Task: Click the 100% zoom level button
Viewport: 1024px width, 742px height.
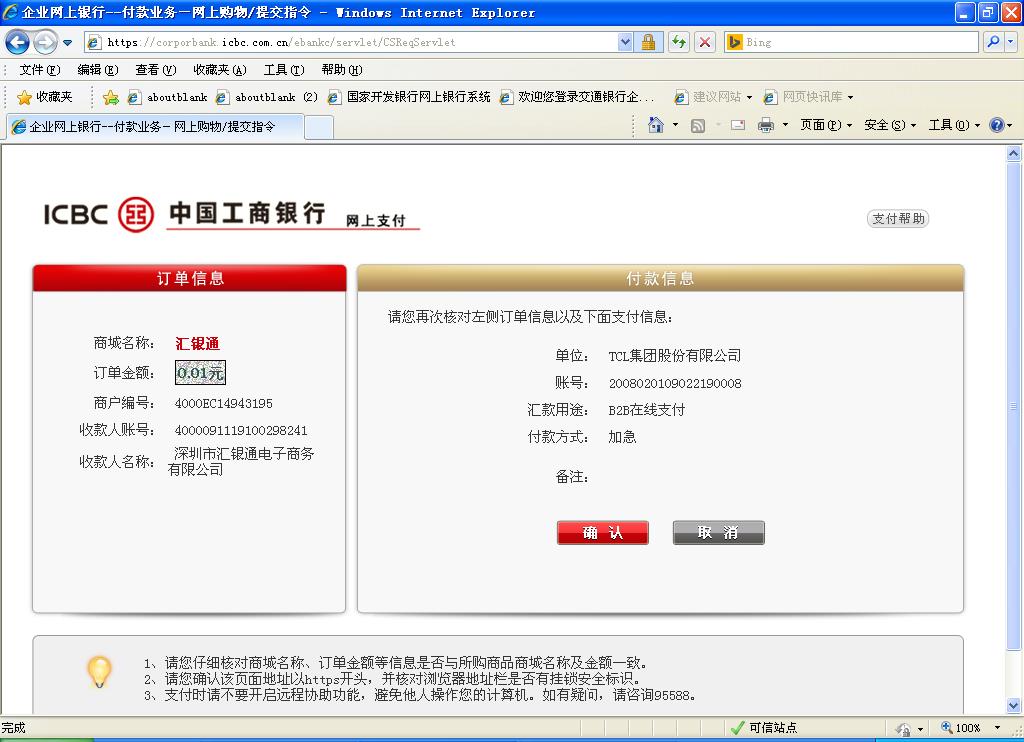Action: pos(961,728)
